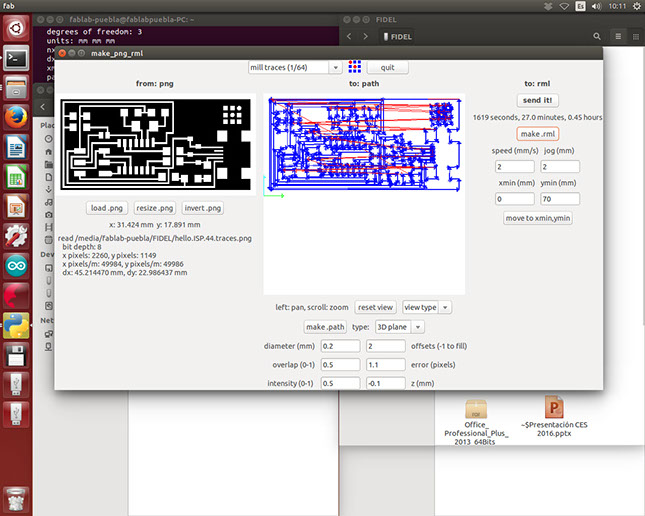Open the floppy disk drive icon in dock
Viewport: 645px width, 516px height.
tap(16, 355)
